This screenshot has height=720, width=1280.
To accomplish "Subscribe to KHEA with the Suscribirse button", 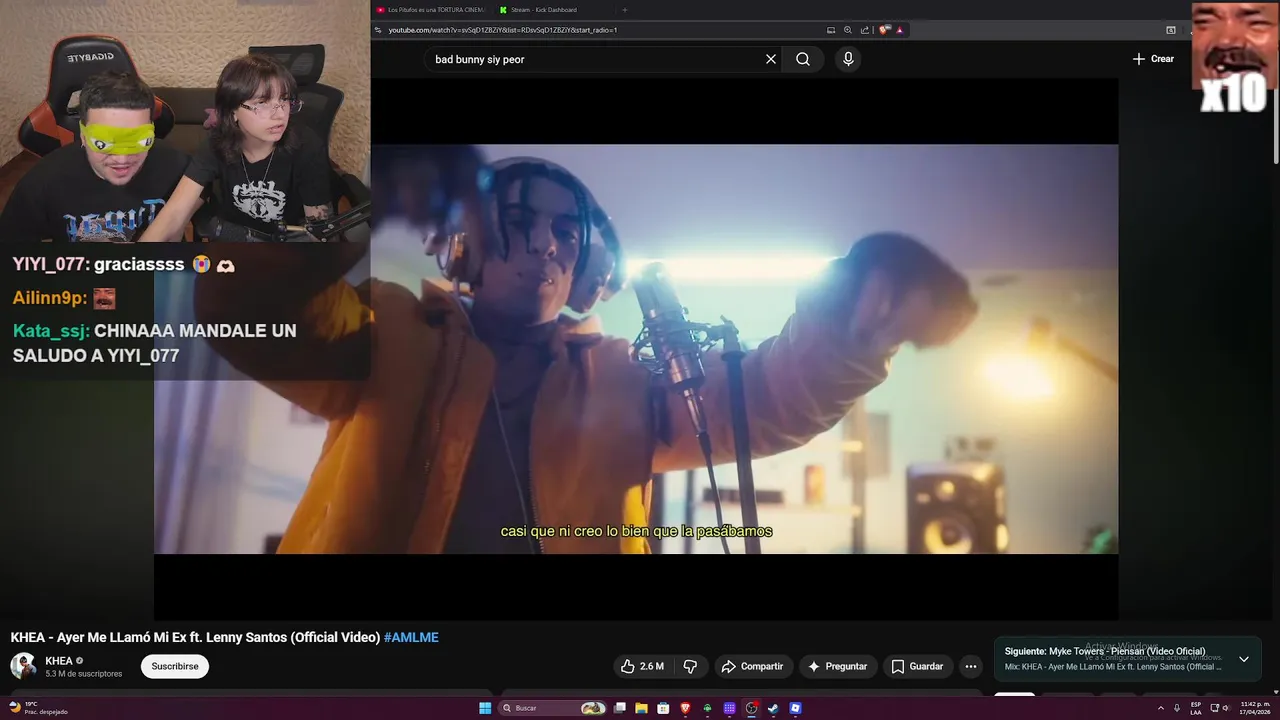I will pyautogui.click(x=175, y=666).
